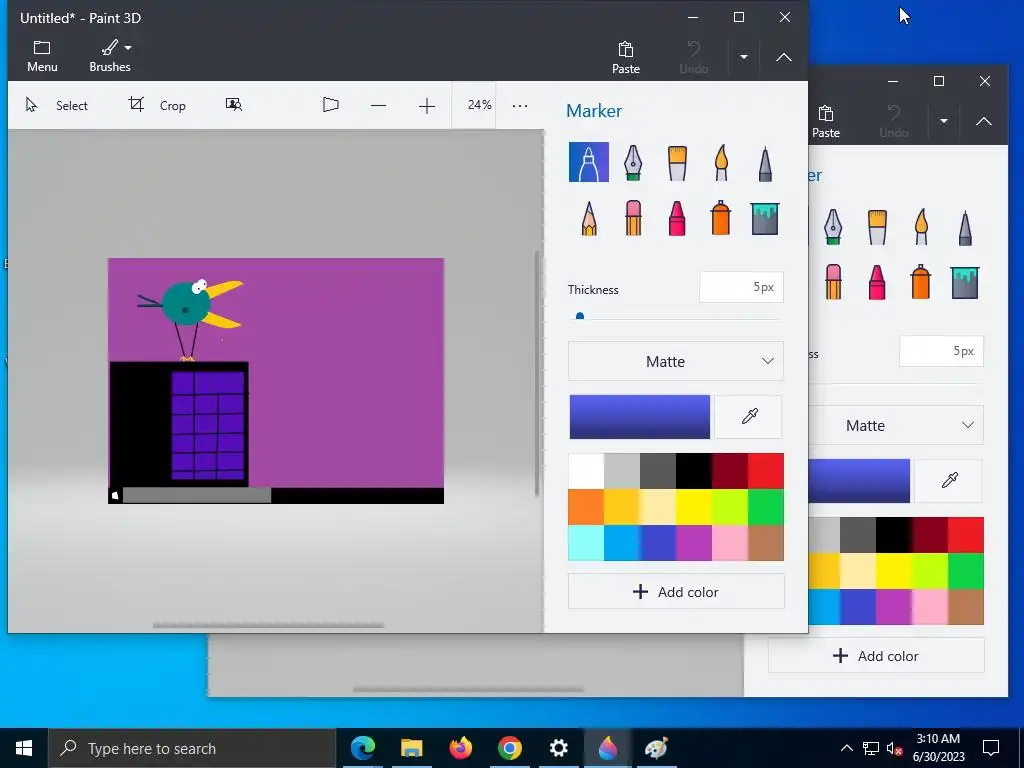Choose the Oil brush in front window
This screenshot has height=768, width=1024.
point(677,162)
